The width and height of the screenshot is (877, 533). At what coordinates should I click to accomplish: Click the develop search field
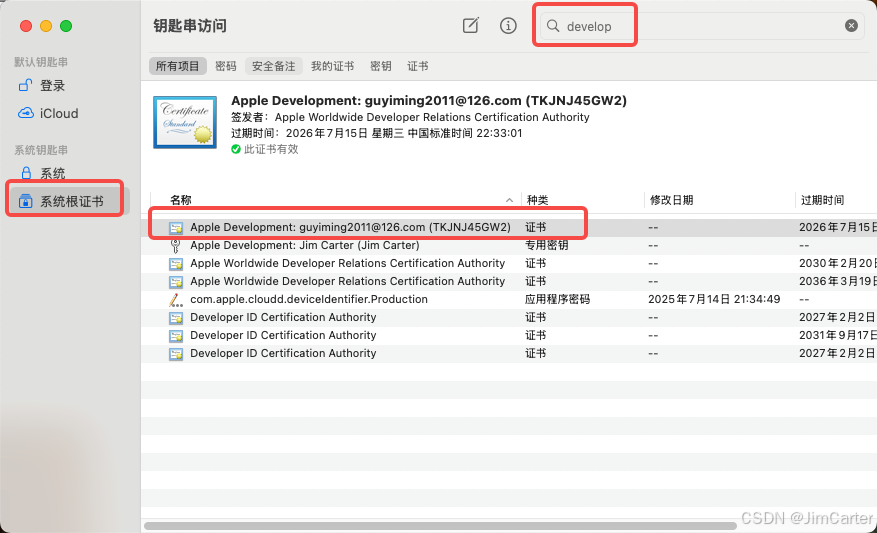click(x=702, y=26)
